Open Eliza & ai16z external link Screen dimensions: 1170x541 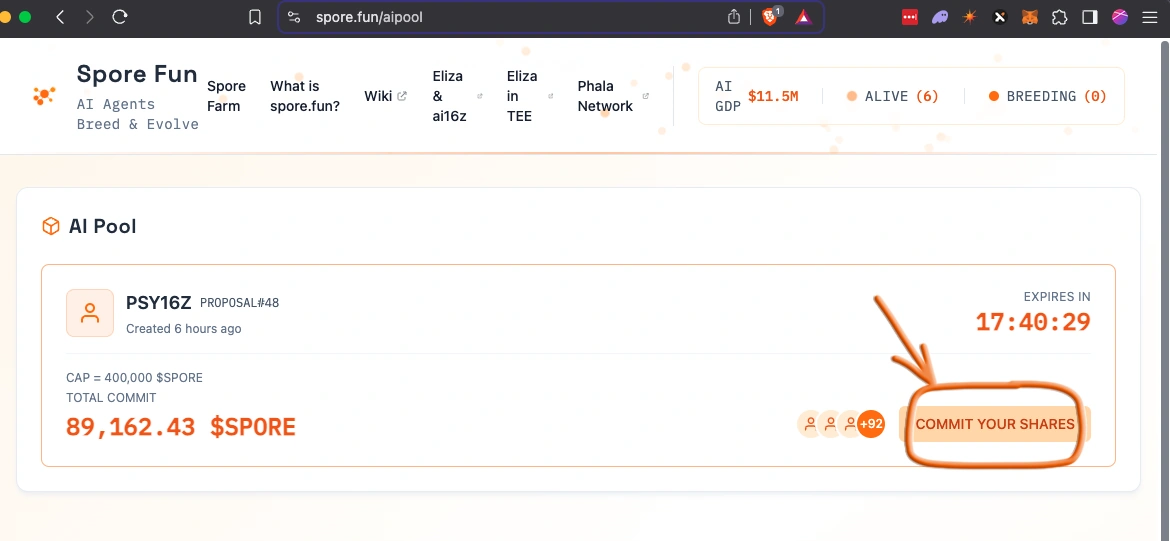[x=457, y=96]
